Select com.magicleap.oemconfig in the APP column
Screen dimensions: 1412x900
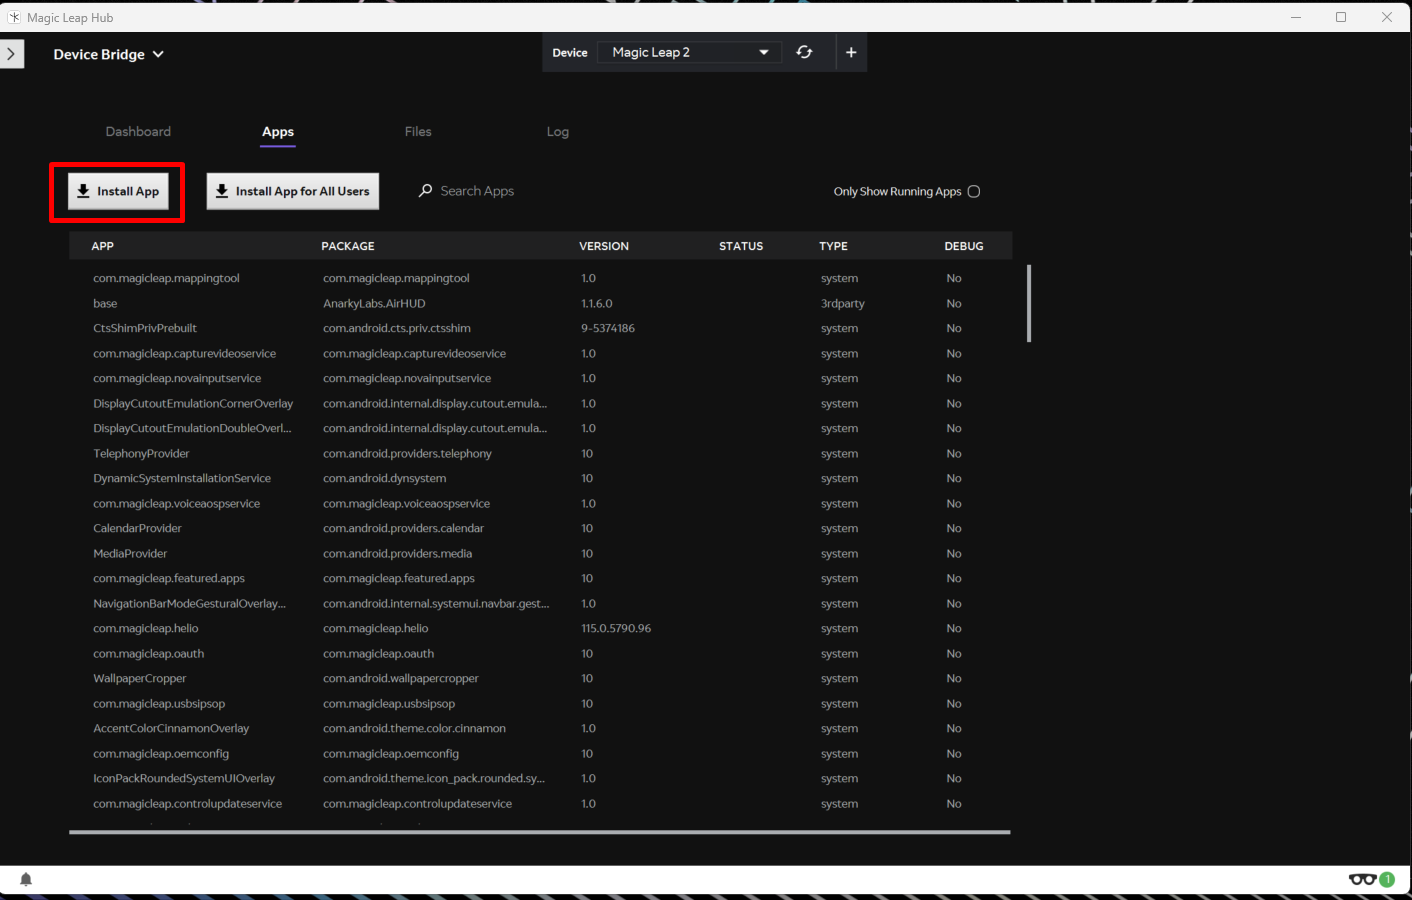pyautogui.click(x=161, y=753)
